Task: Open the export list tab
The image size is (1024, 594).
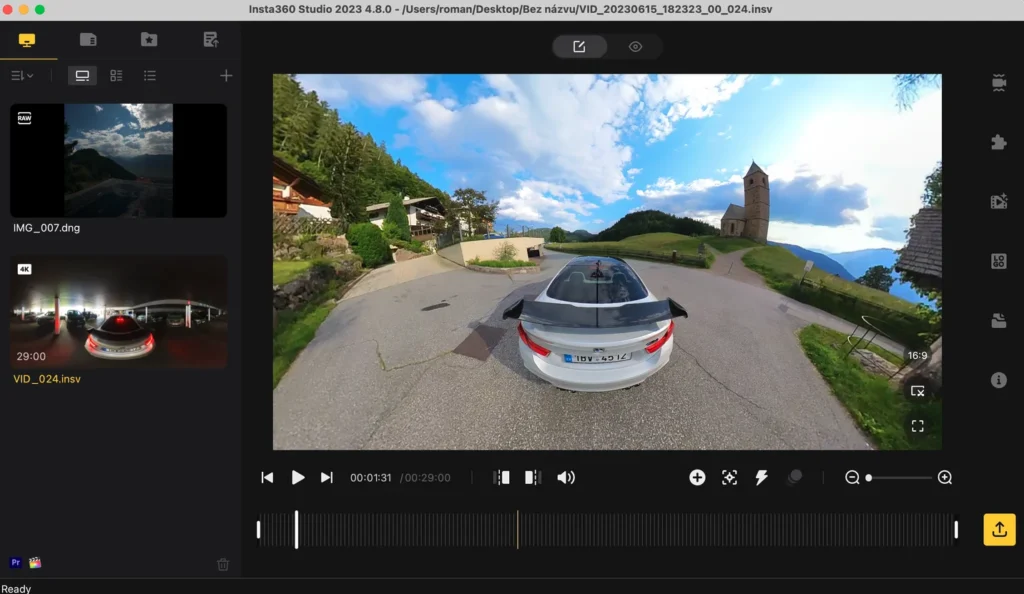Action: click(x=210, y=40)
